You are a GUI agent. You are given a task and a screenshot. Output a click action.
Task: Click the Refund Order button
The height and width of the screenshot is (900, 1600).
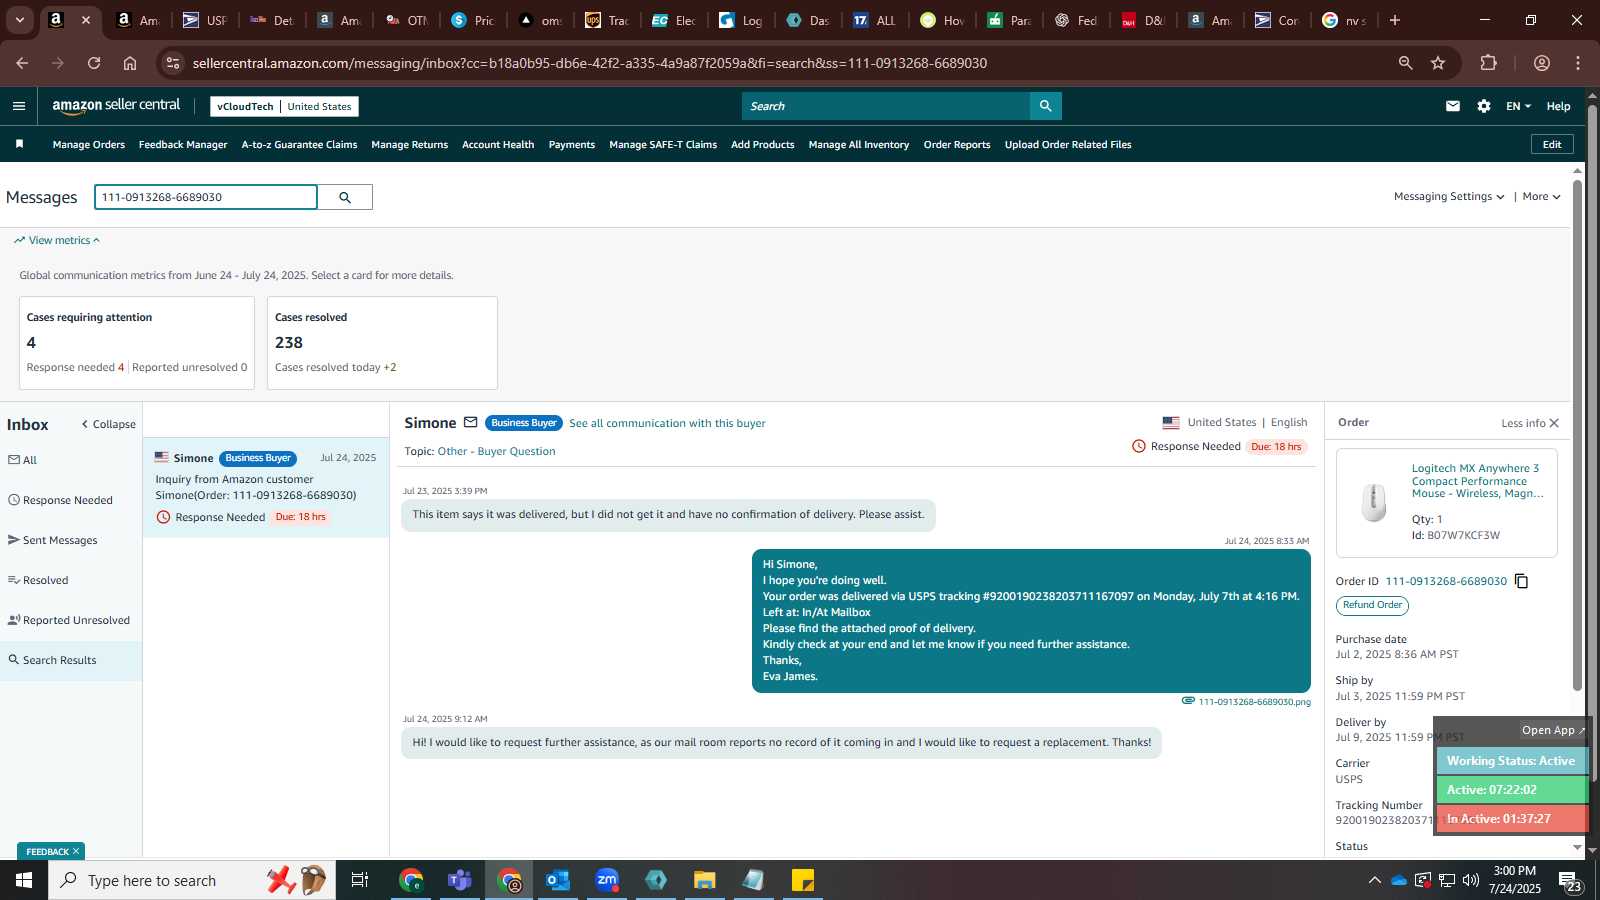1372,605
